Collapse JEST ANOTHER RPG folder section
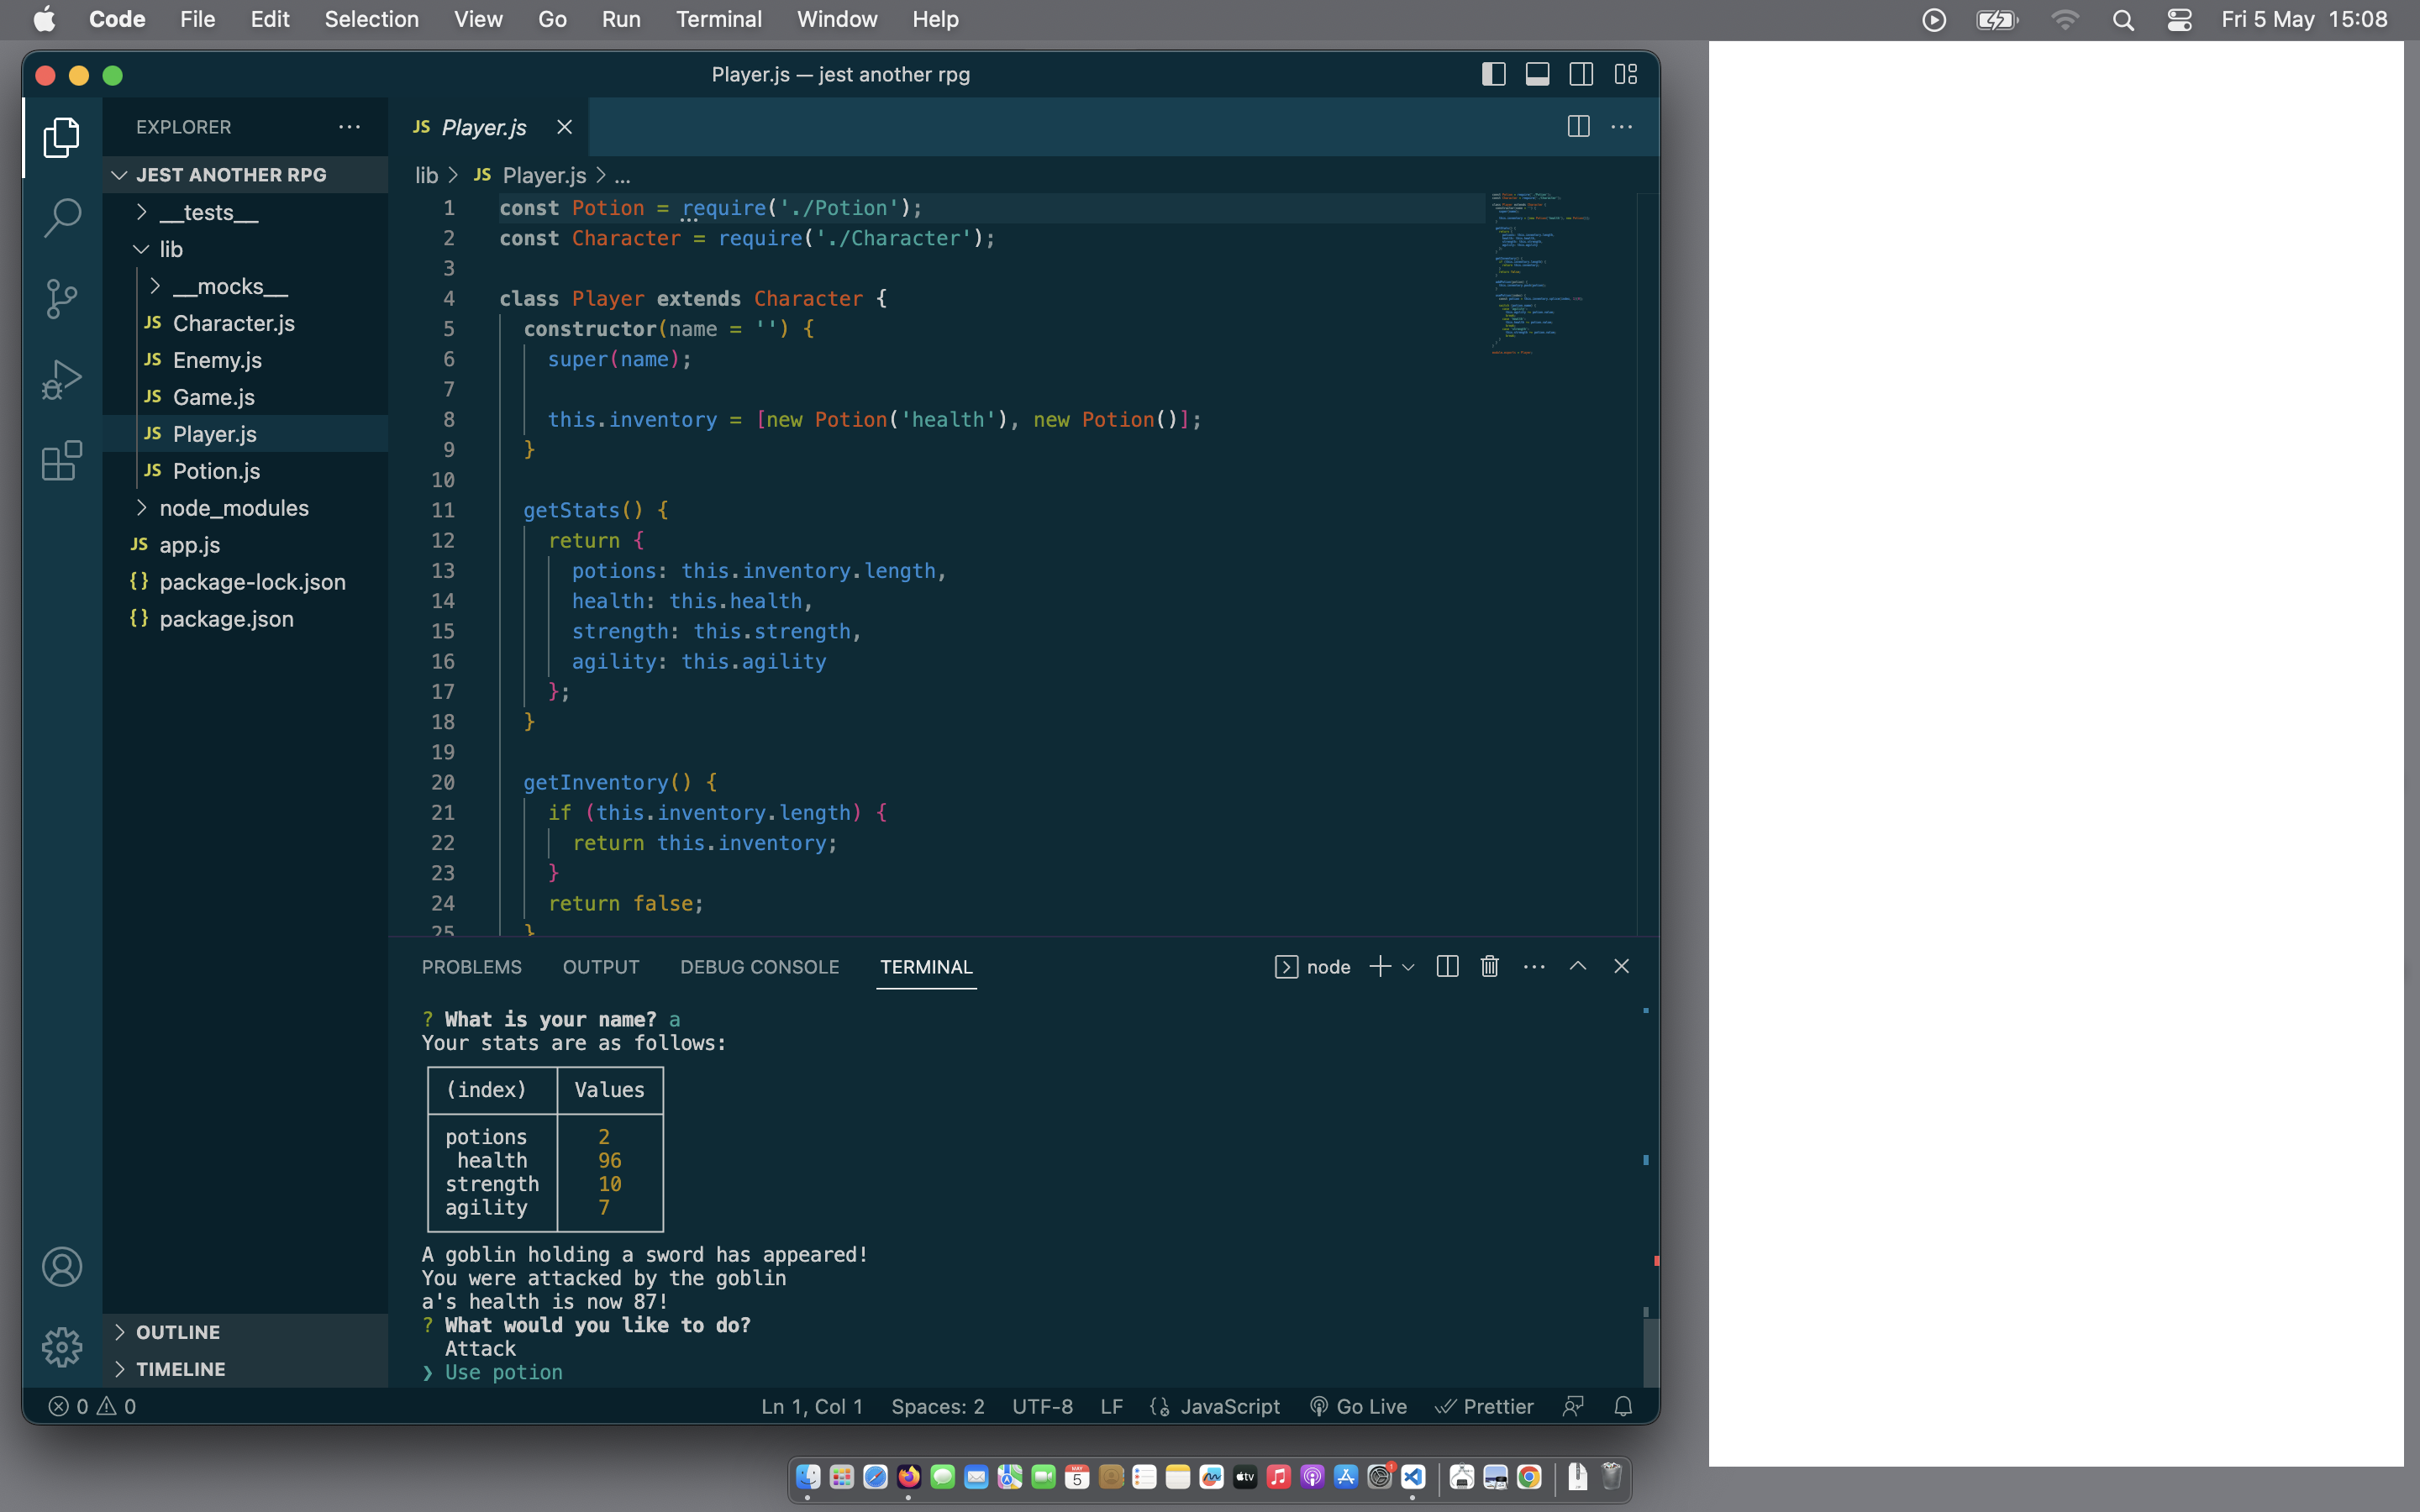 pyautogui.click(x=245, y=175)
